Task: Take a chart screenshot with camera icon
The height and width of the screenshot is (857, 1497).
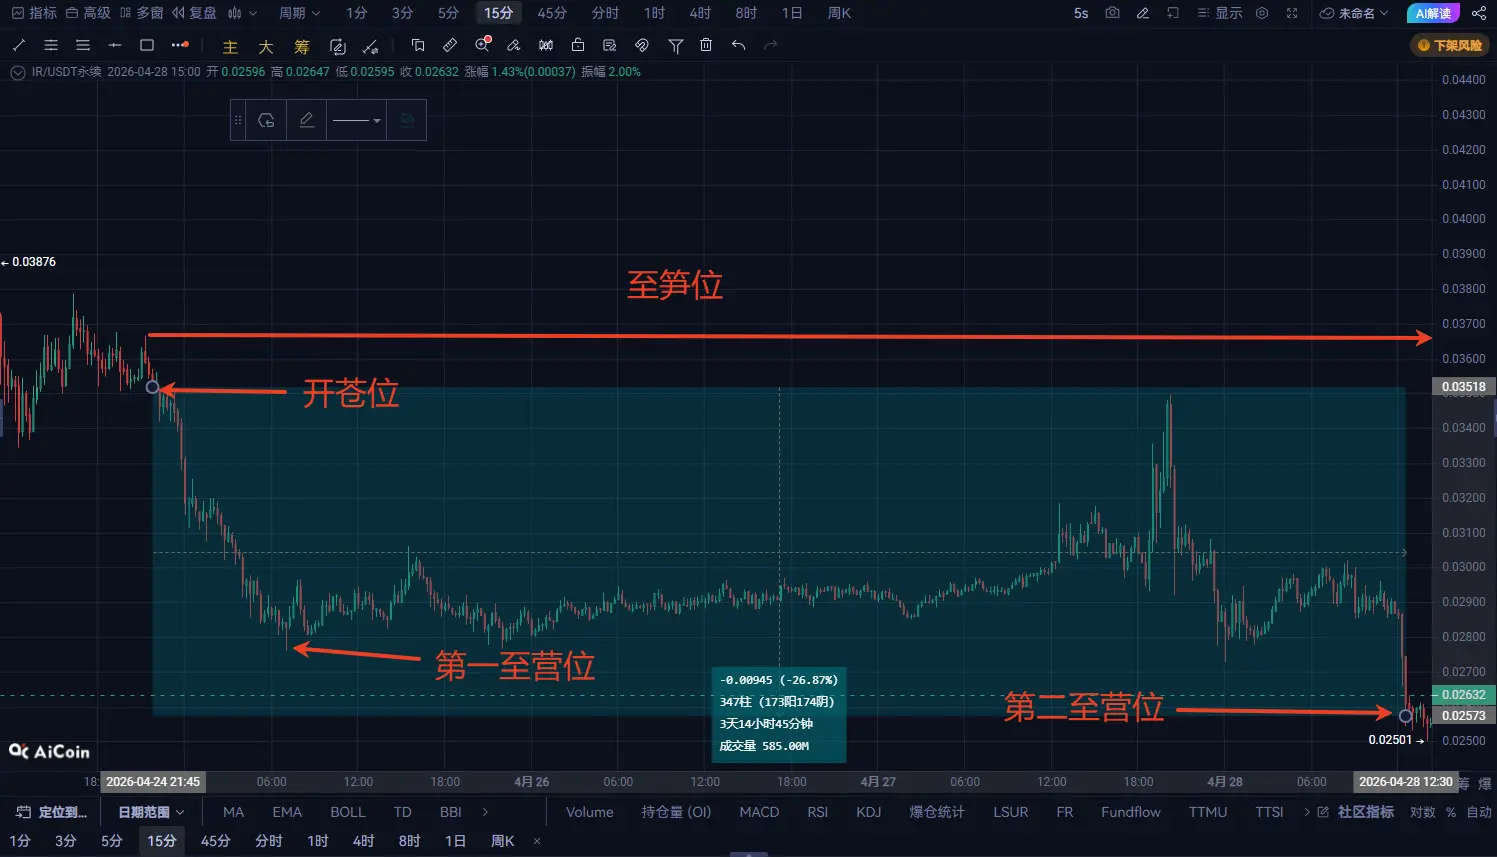Action: (x=1112, y=13)
